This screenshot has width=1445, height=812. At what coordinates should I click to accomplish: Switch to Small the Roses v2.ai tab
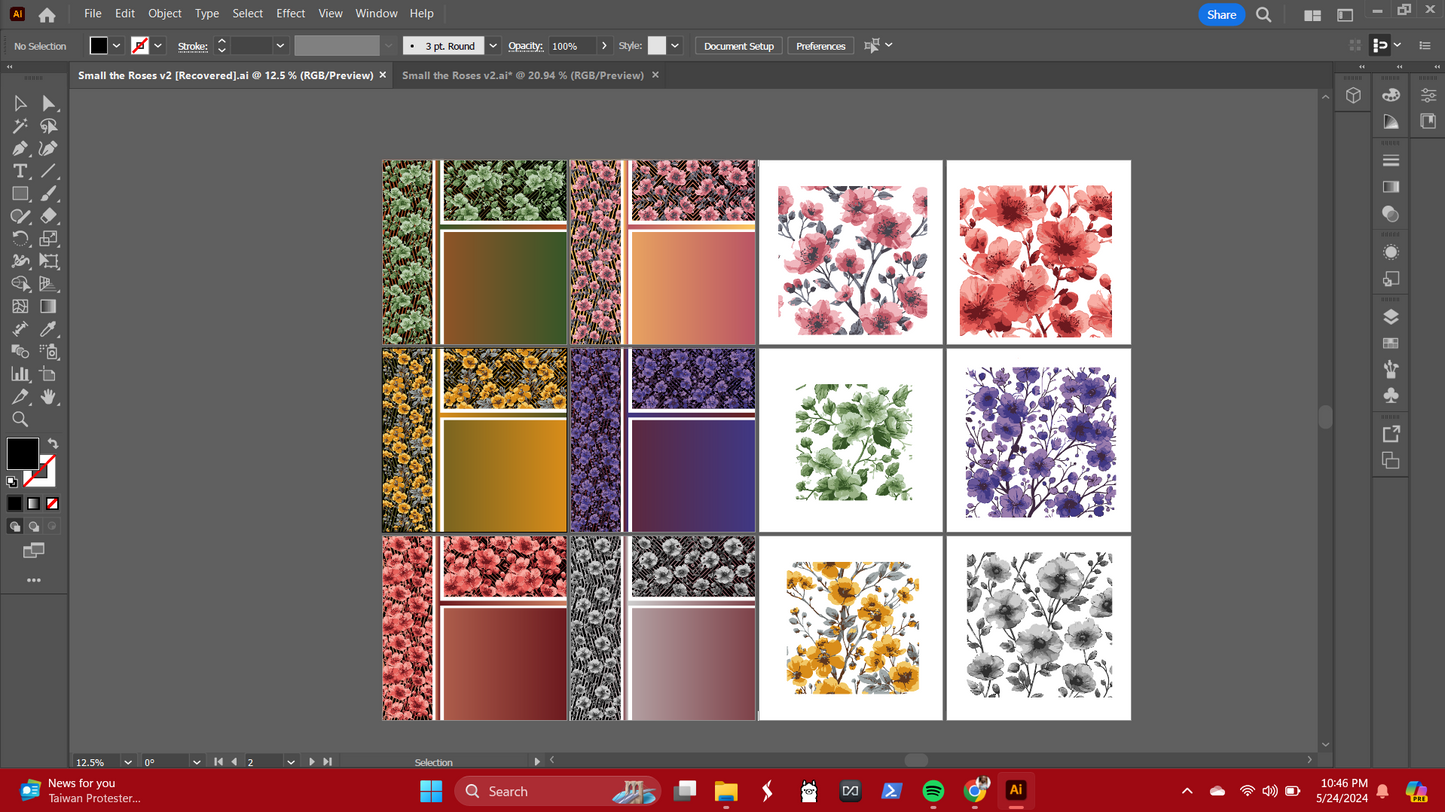click(x=522, y=75)
